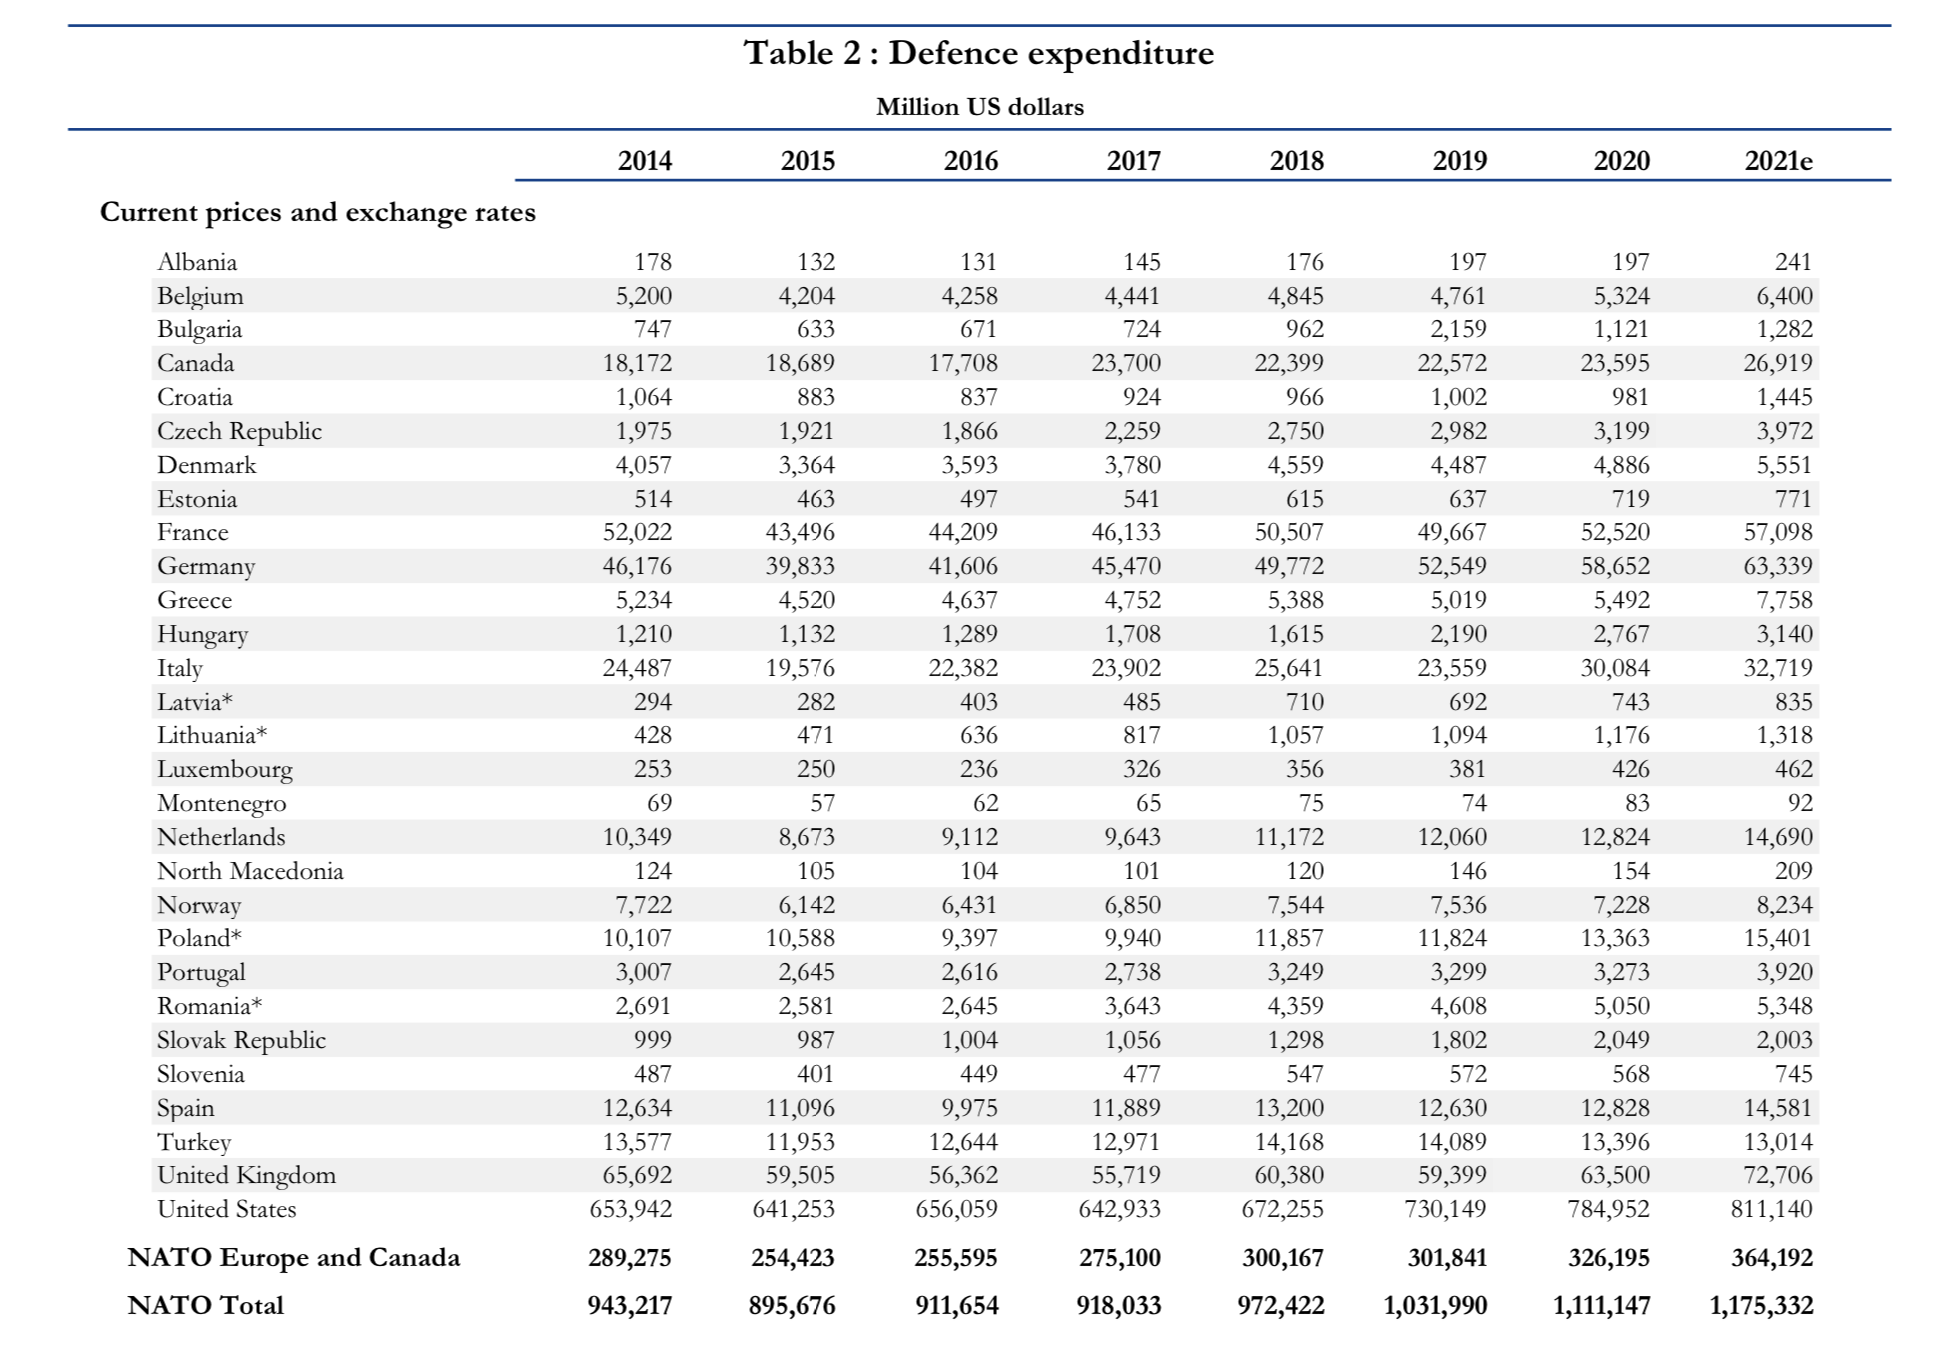Select the Germany row label

[206, 566]
